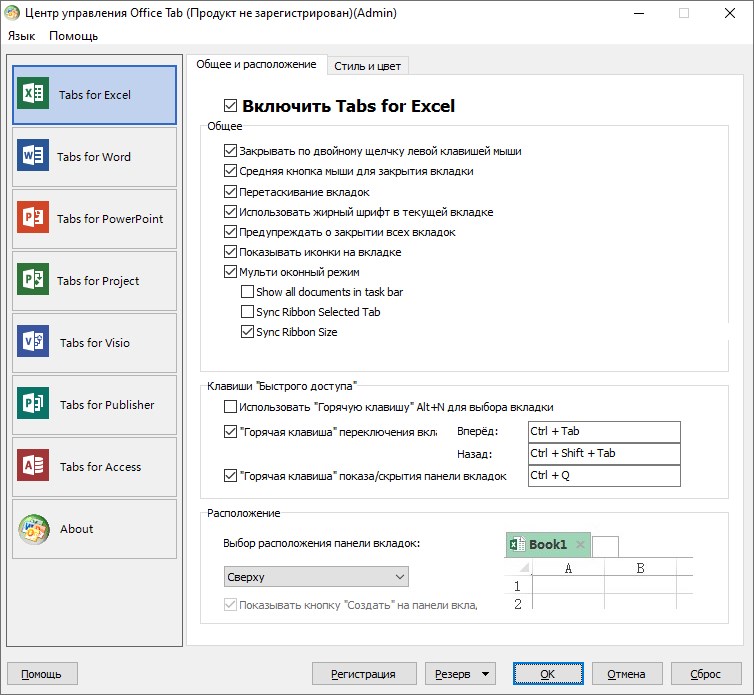Toggle the Включить Tabs for Excel checkbox

[230, 105]
